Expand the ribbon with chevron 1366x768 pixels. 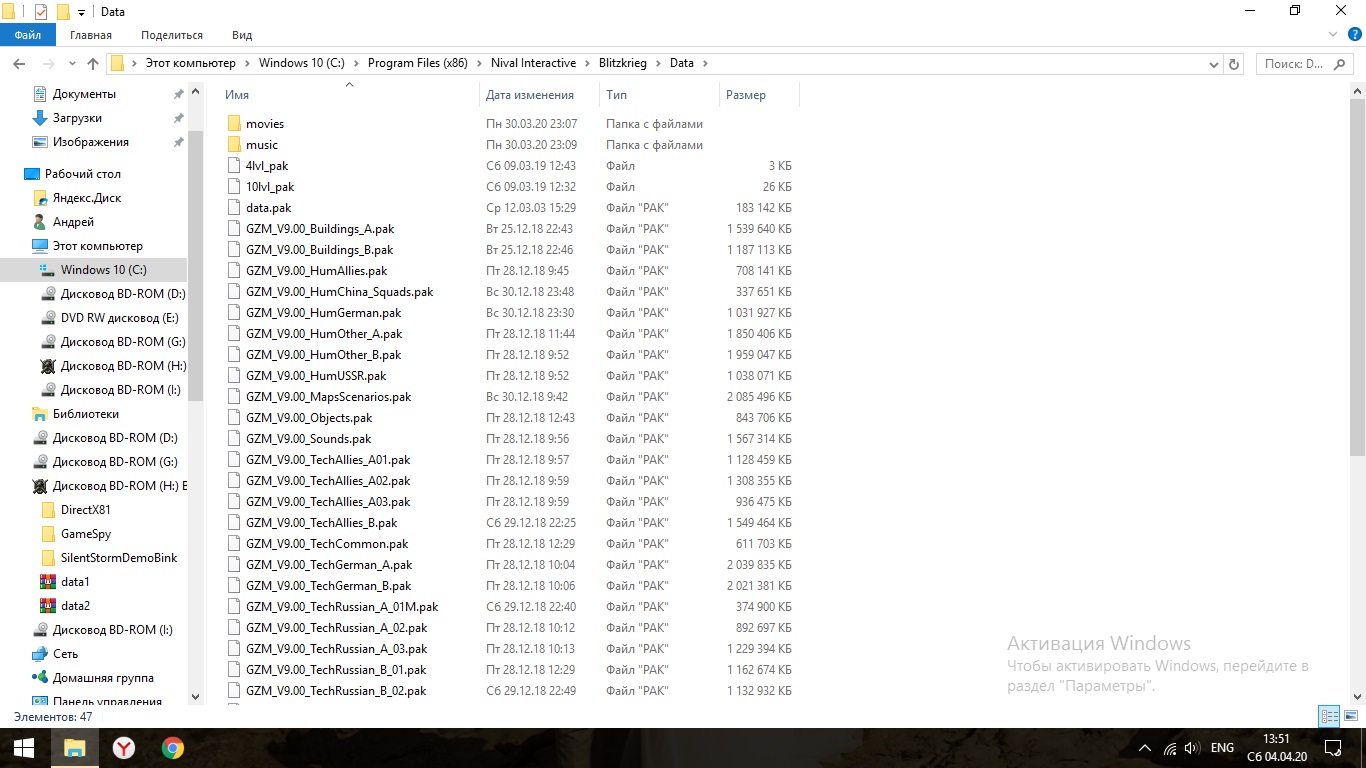point(1331,35)
